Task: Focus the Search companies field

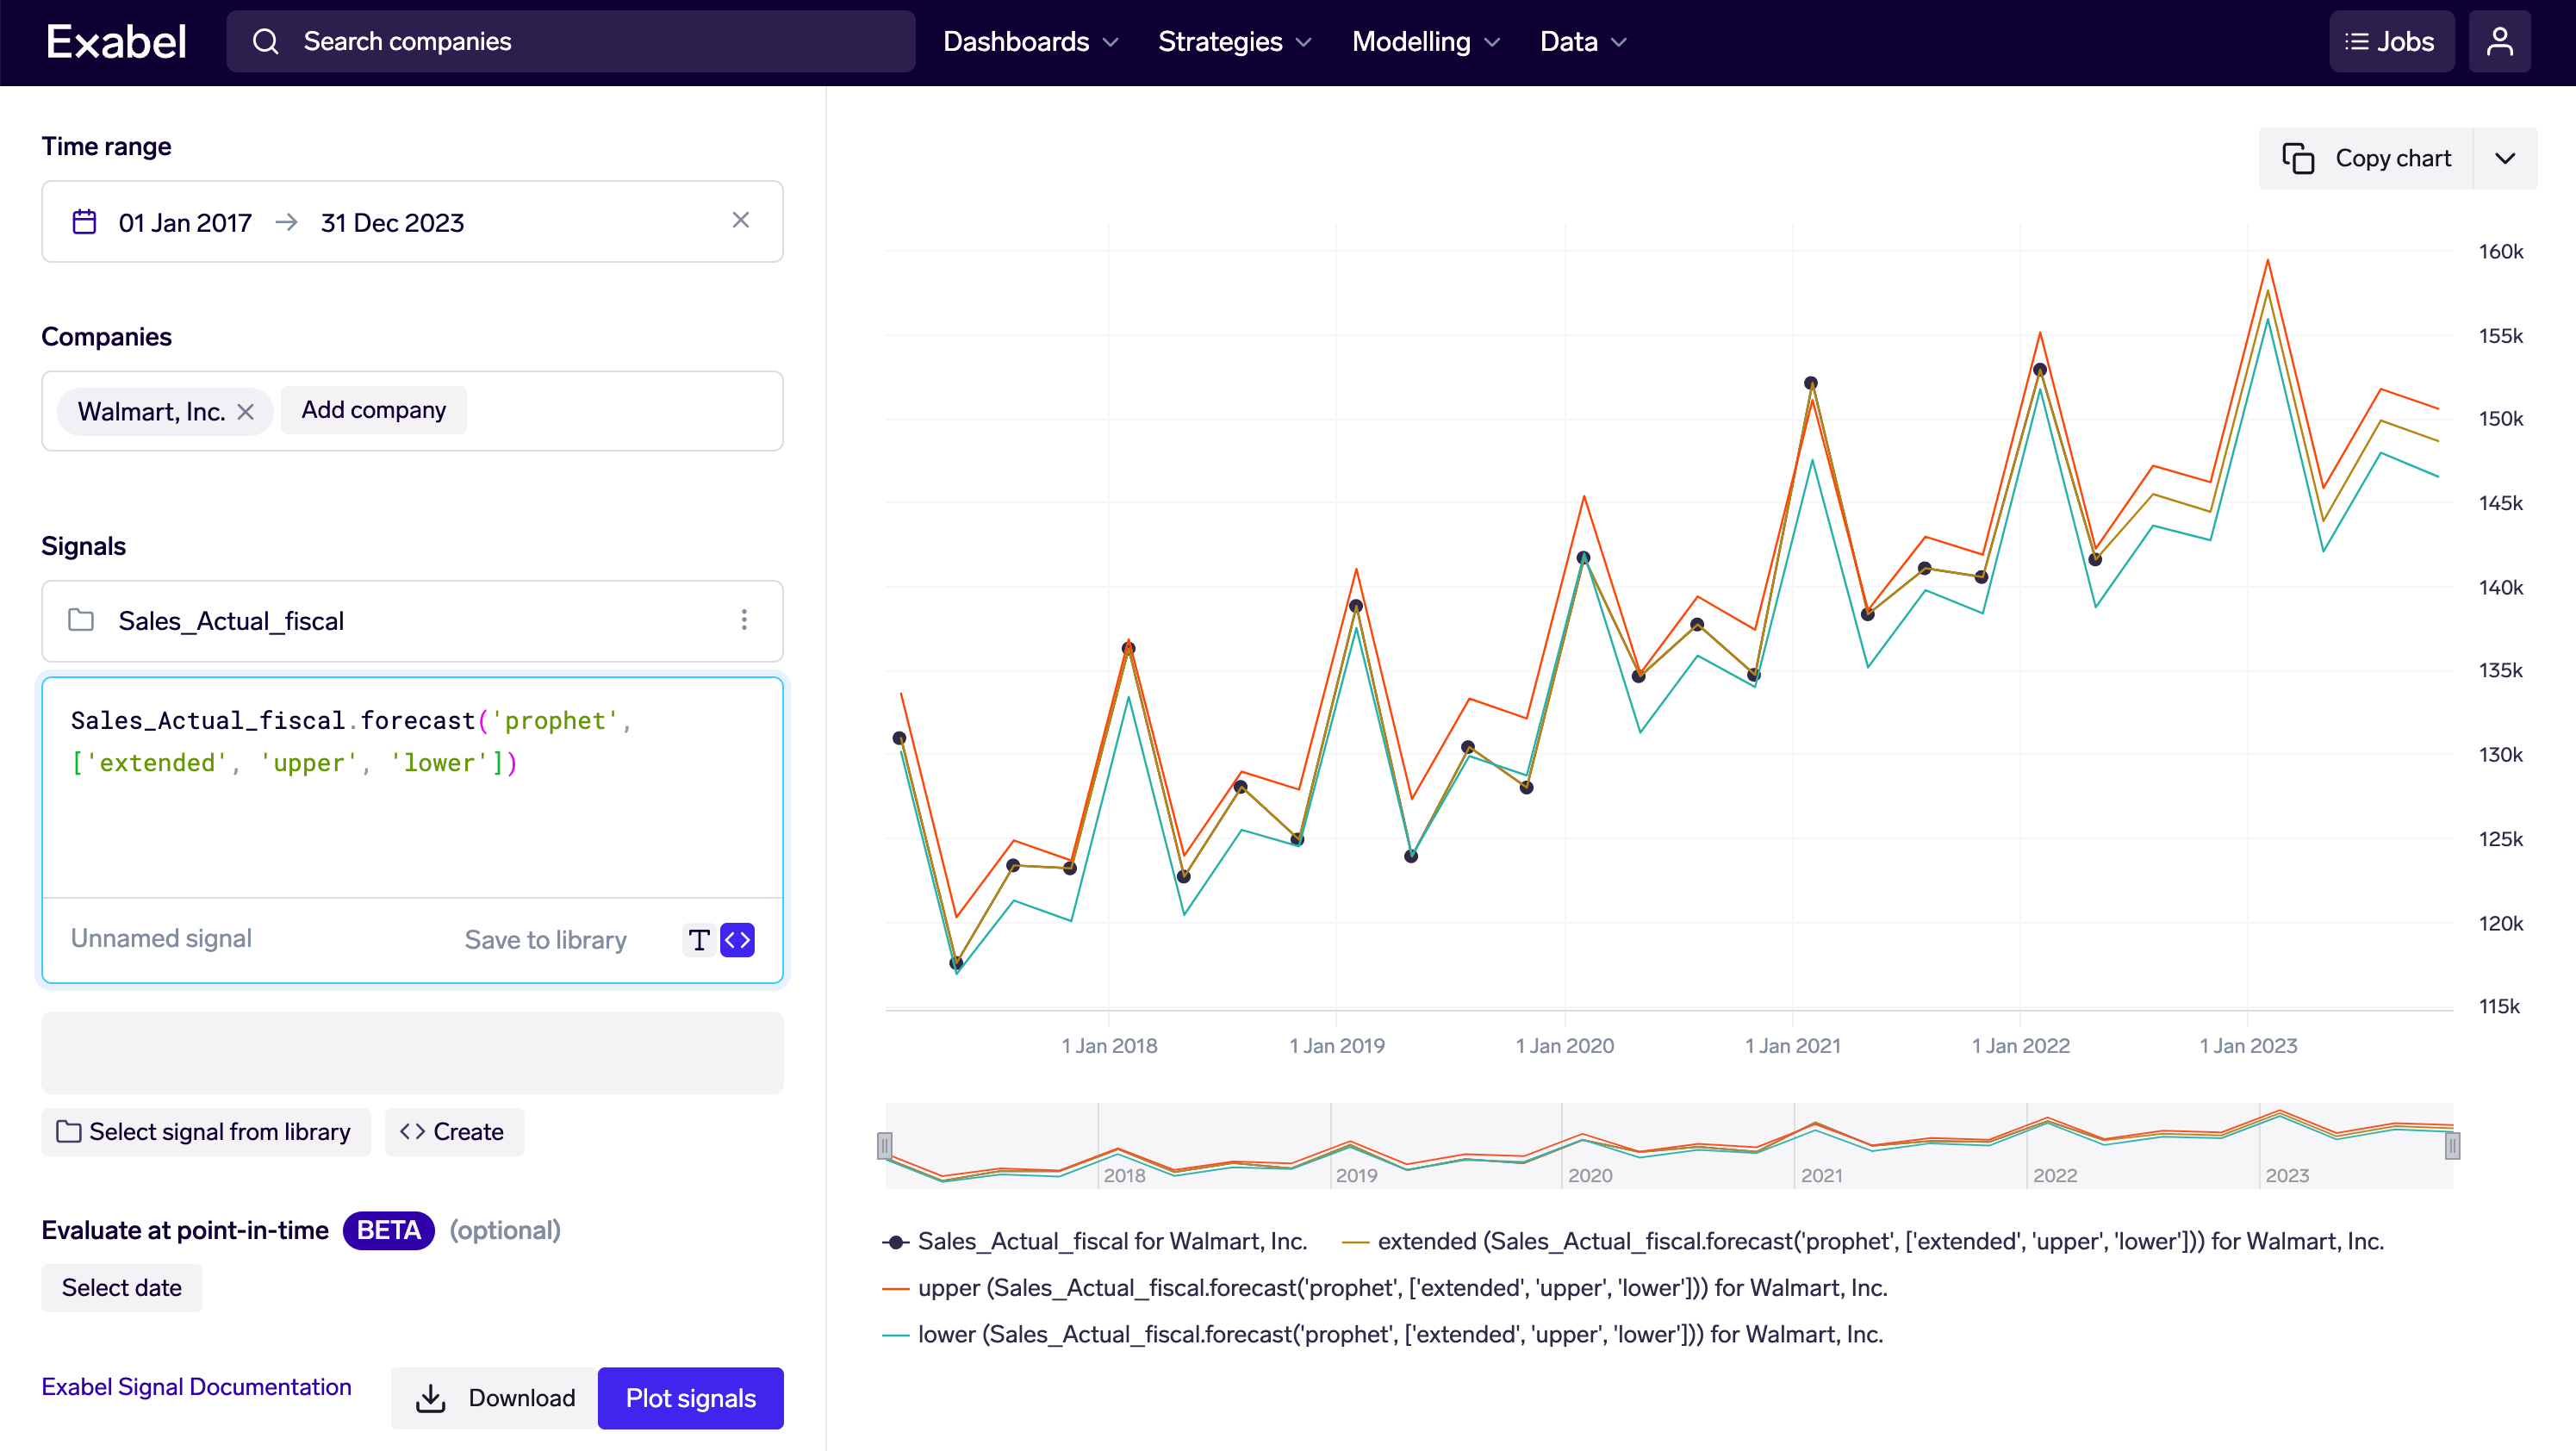Action: (x=571, y=42)
